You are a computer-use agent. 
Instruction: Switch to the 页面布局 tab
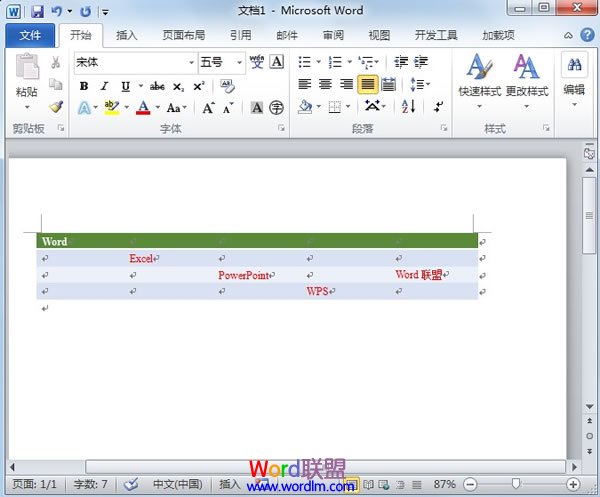point(184,36)
